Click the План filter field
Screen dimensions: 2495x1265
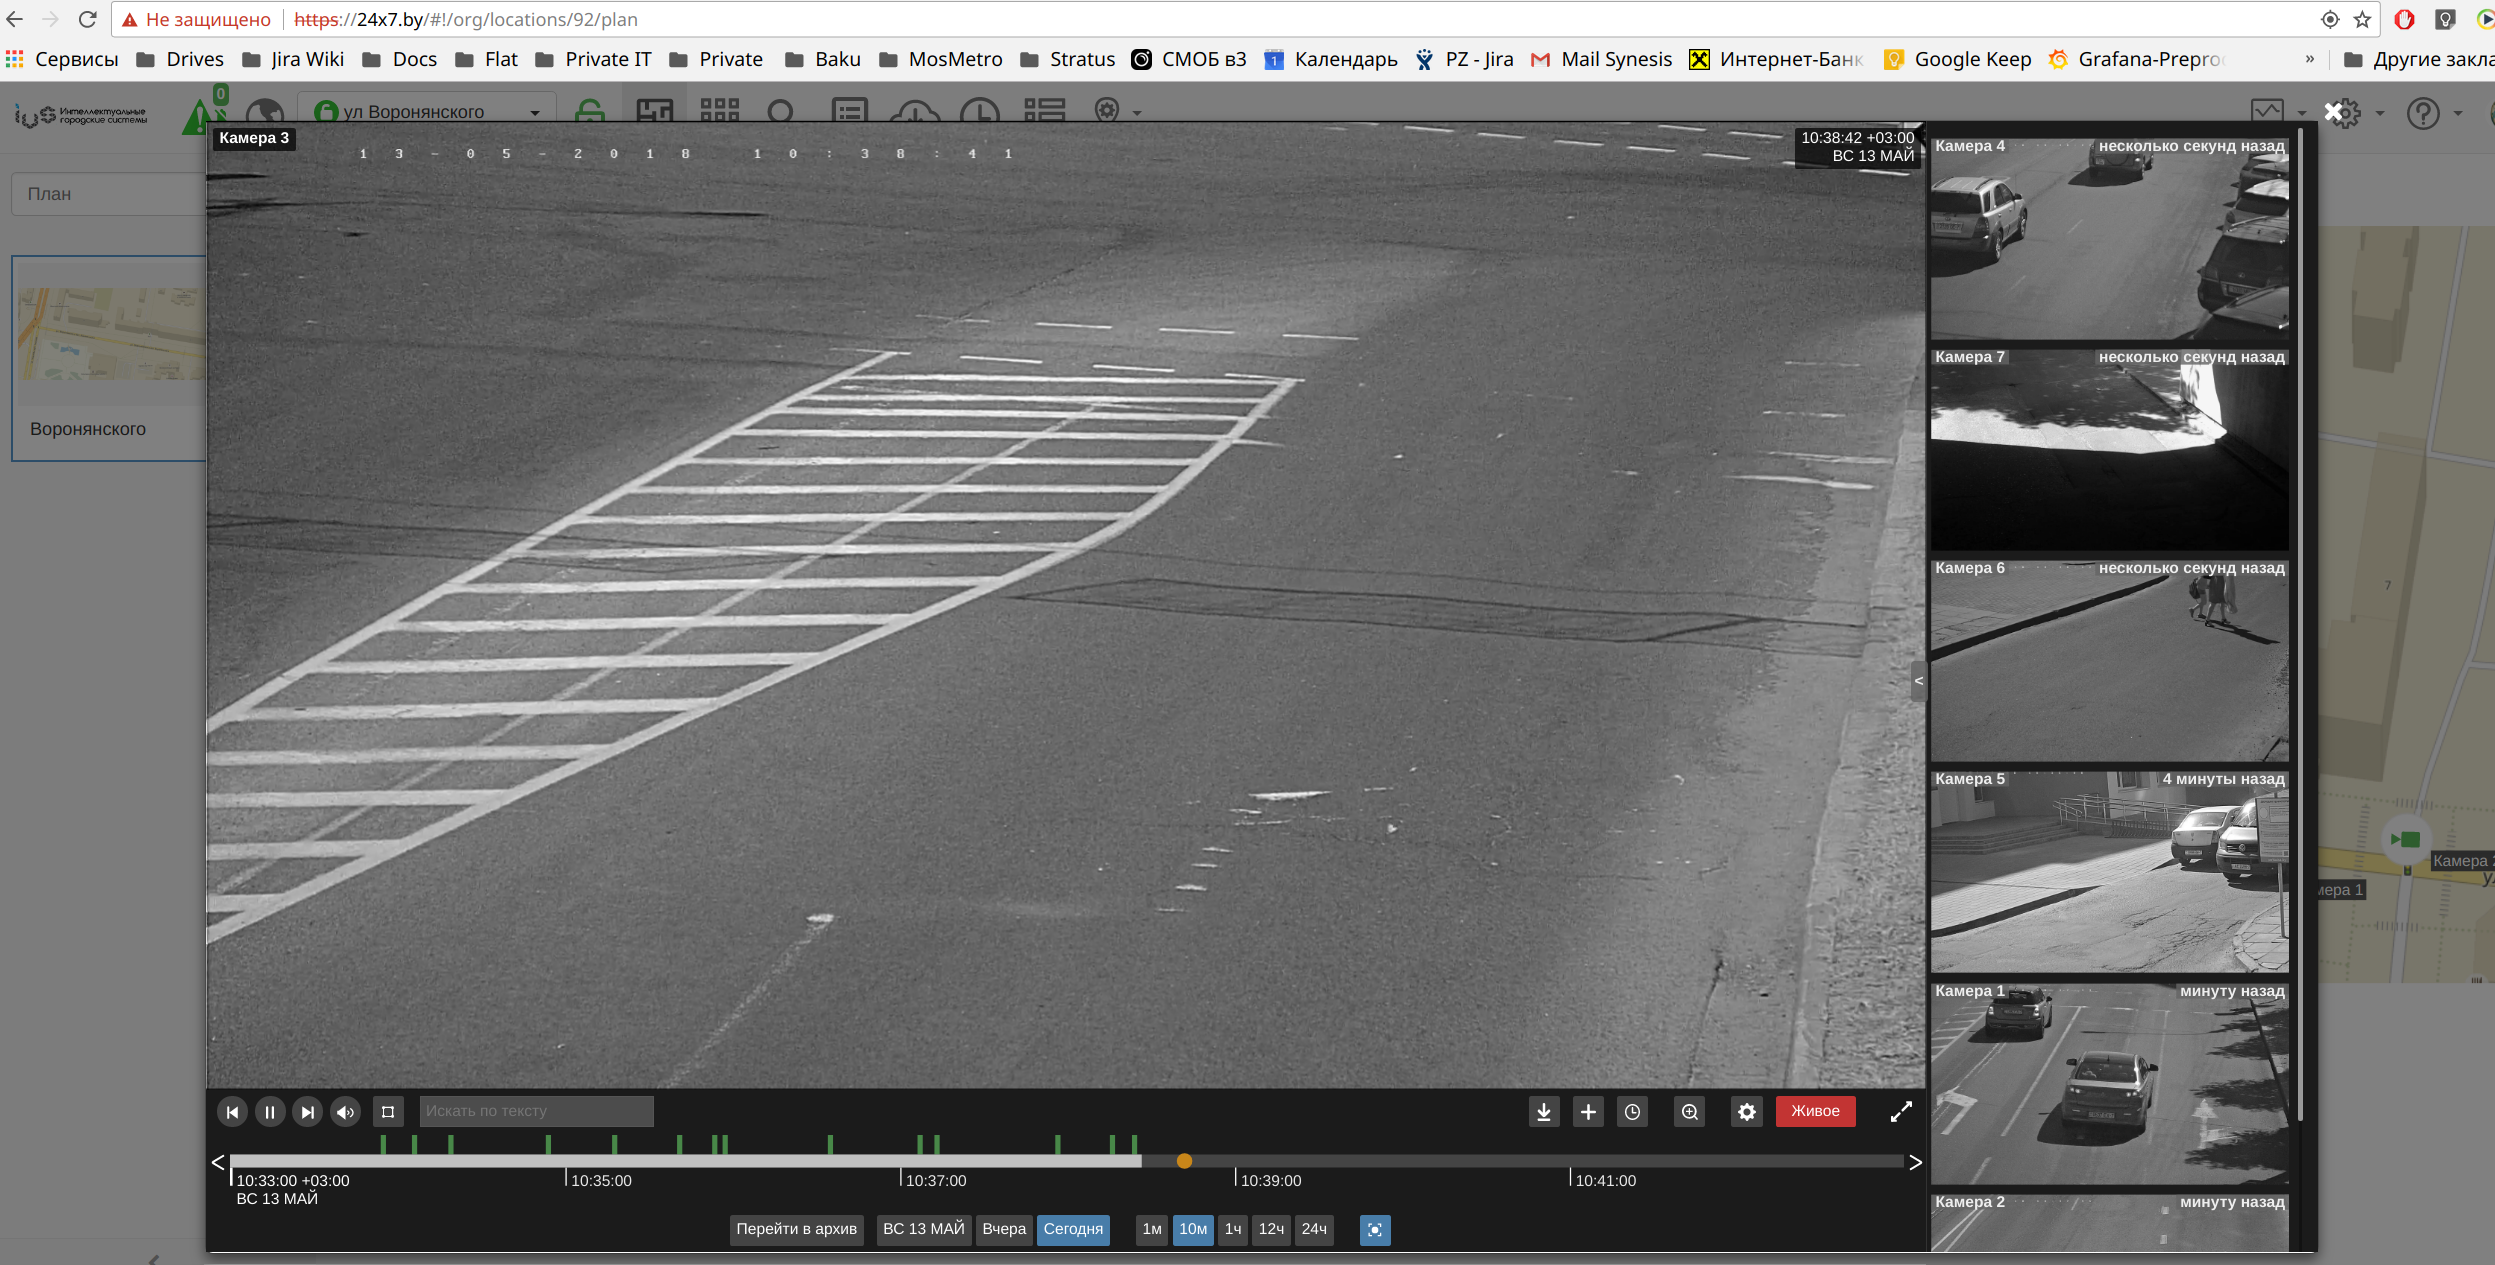pyautogui.click(x=108, y=194)
